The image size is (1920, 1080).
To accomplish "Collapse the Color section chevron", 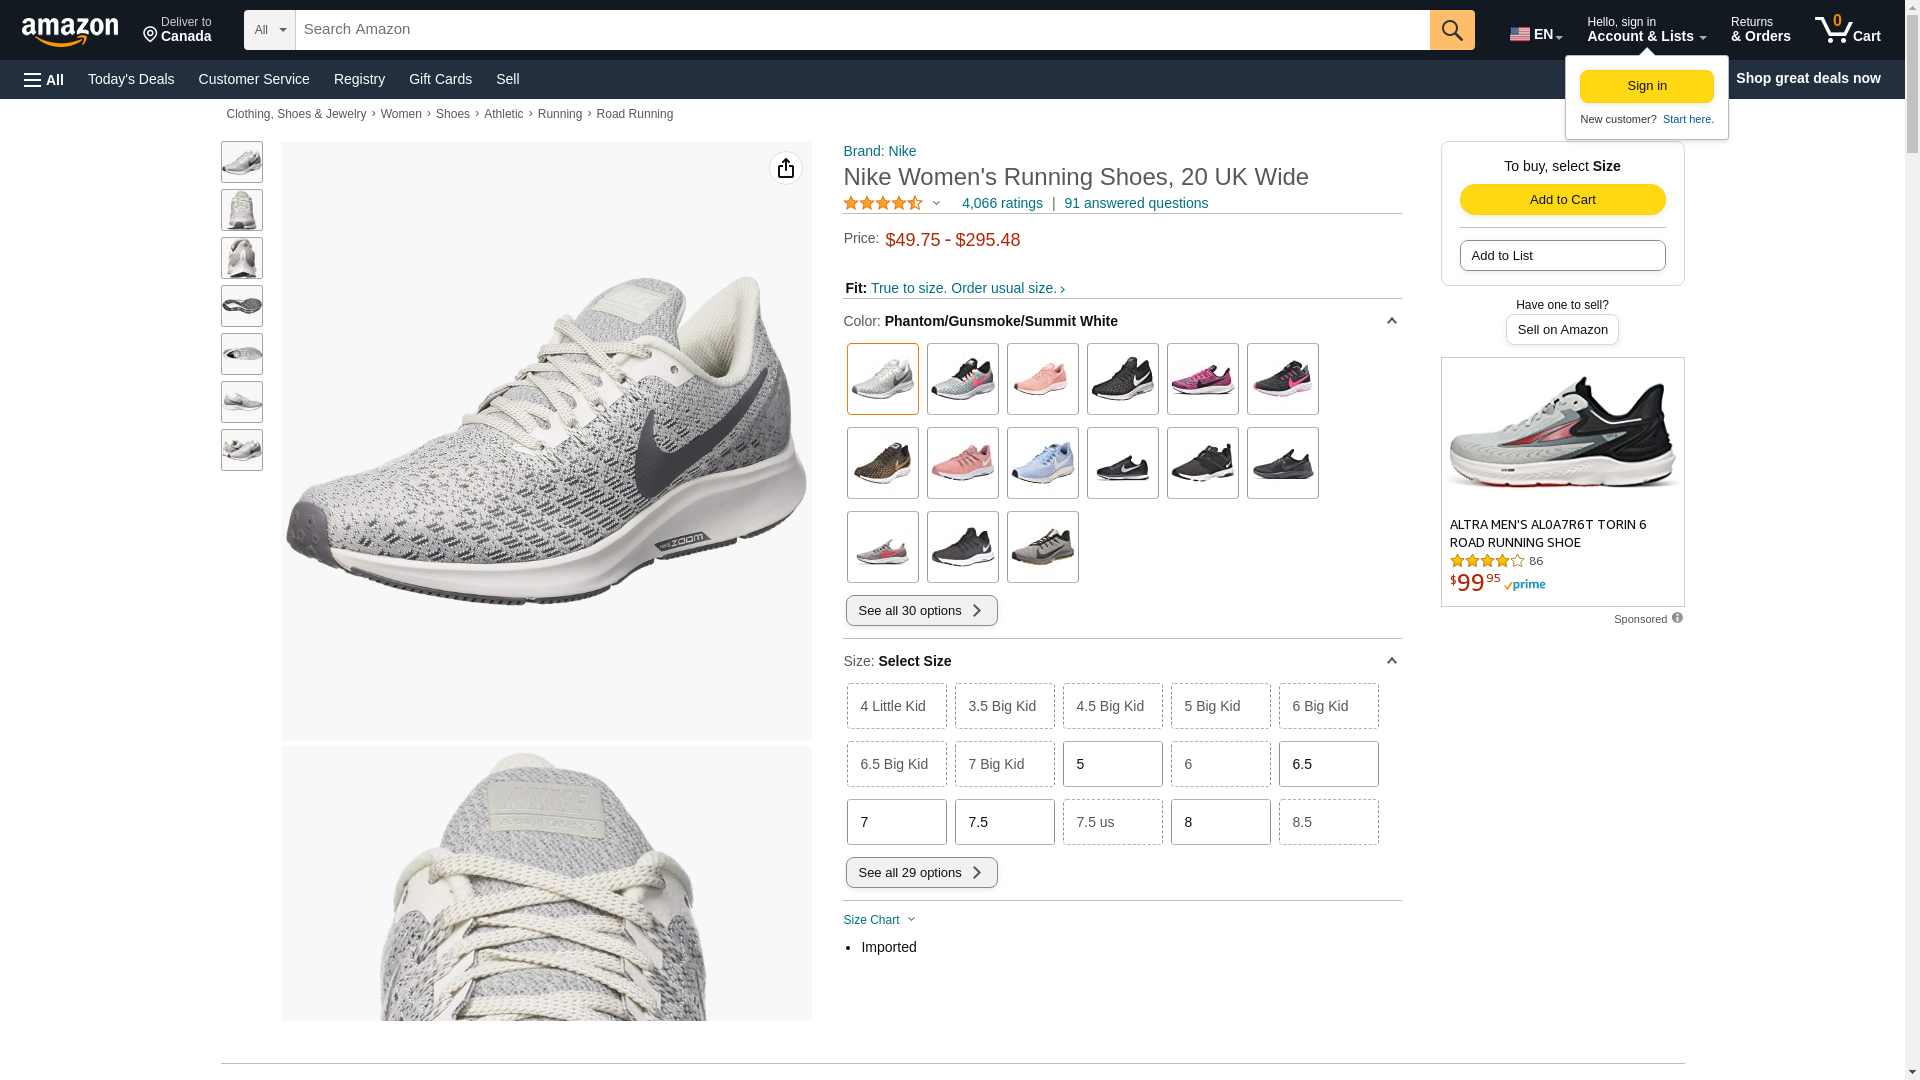I will click(x=1391, y=321).
